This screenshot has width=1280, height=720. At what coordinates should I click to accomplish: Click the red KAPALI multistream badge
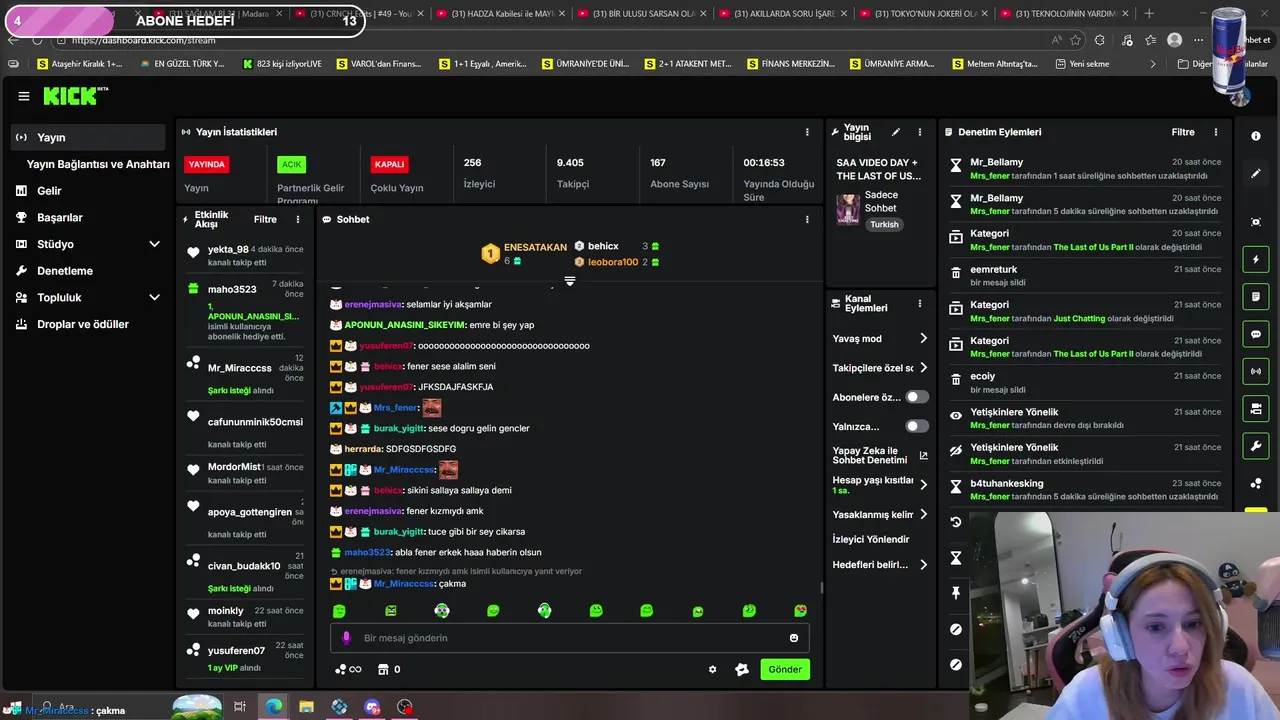pos(389,164)
